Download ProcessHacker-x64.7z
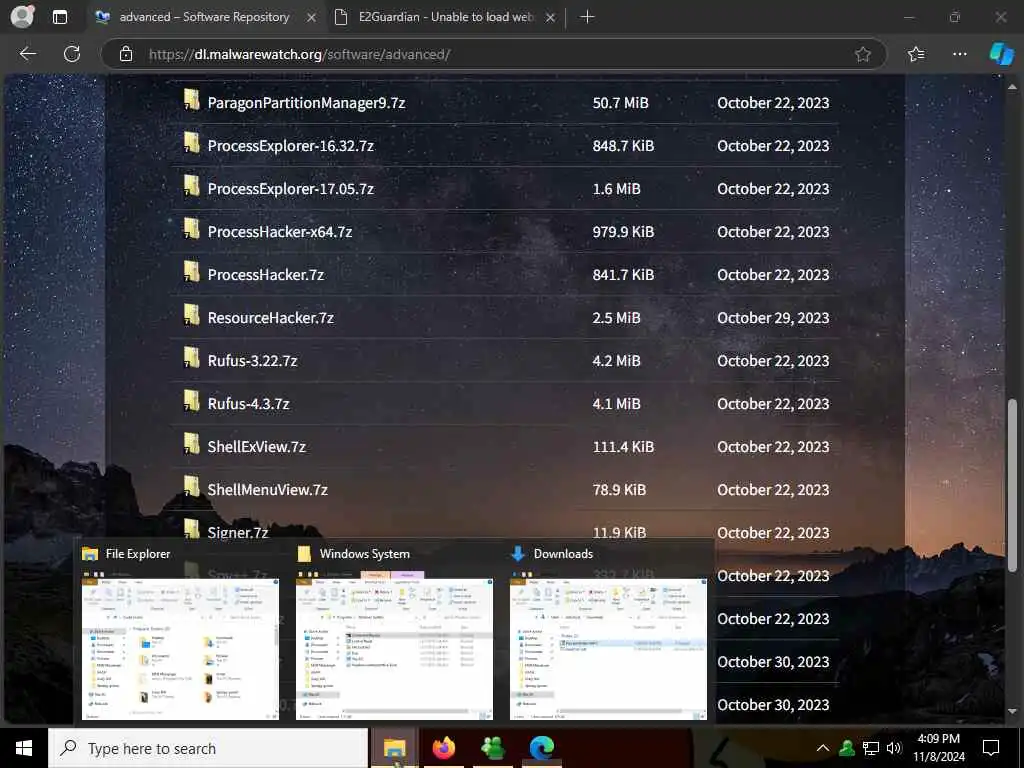Image resolution: width=1024 pixels, height=768 pixels. tap(280, 232)
